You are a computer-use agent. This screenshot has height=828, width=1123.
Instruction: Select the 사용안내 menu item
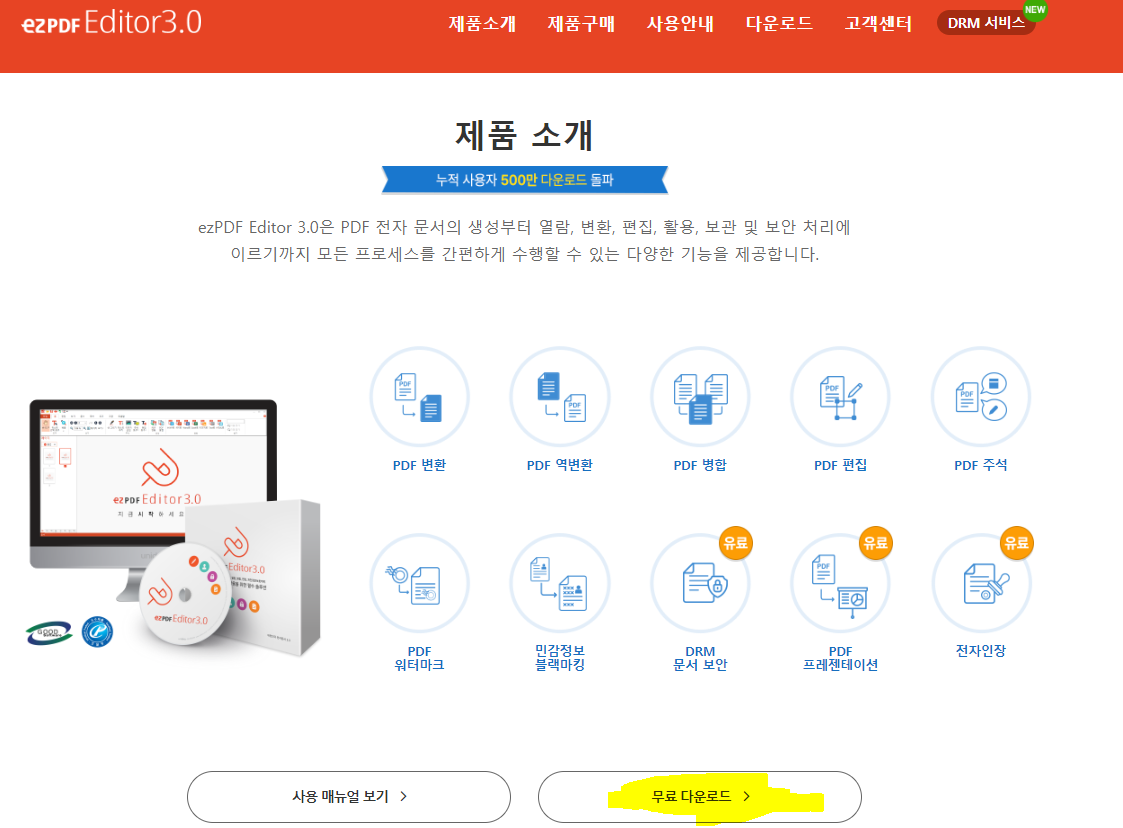680,24
